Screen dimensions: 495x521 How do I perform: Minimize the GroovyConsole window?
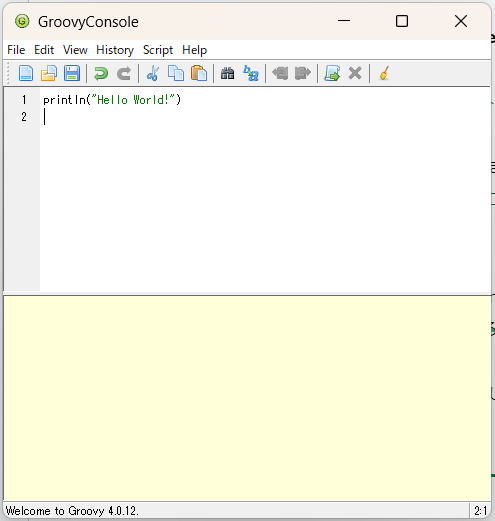click(344, 21)
